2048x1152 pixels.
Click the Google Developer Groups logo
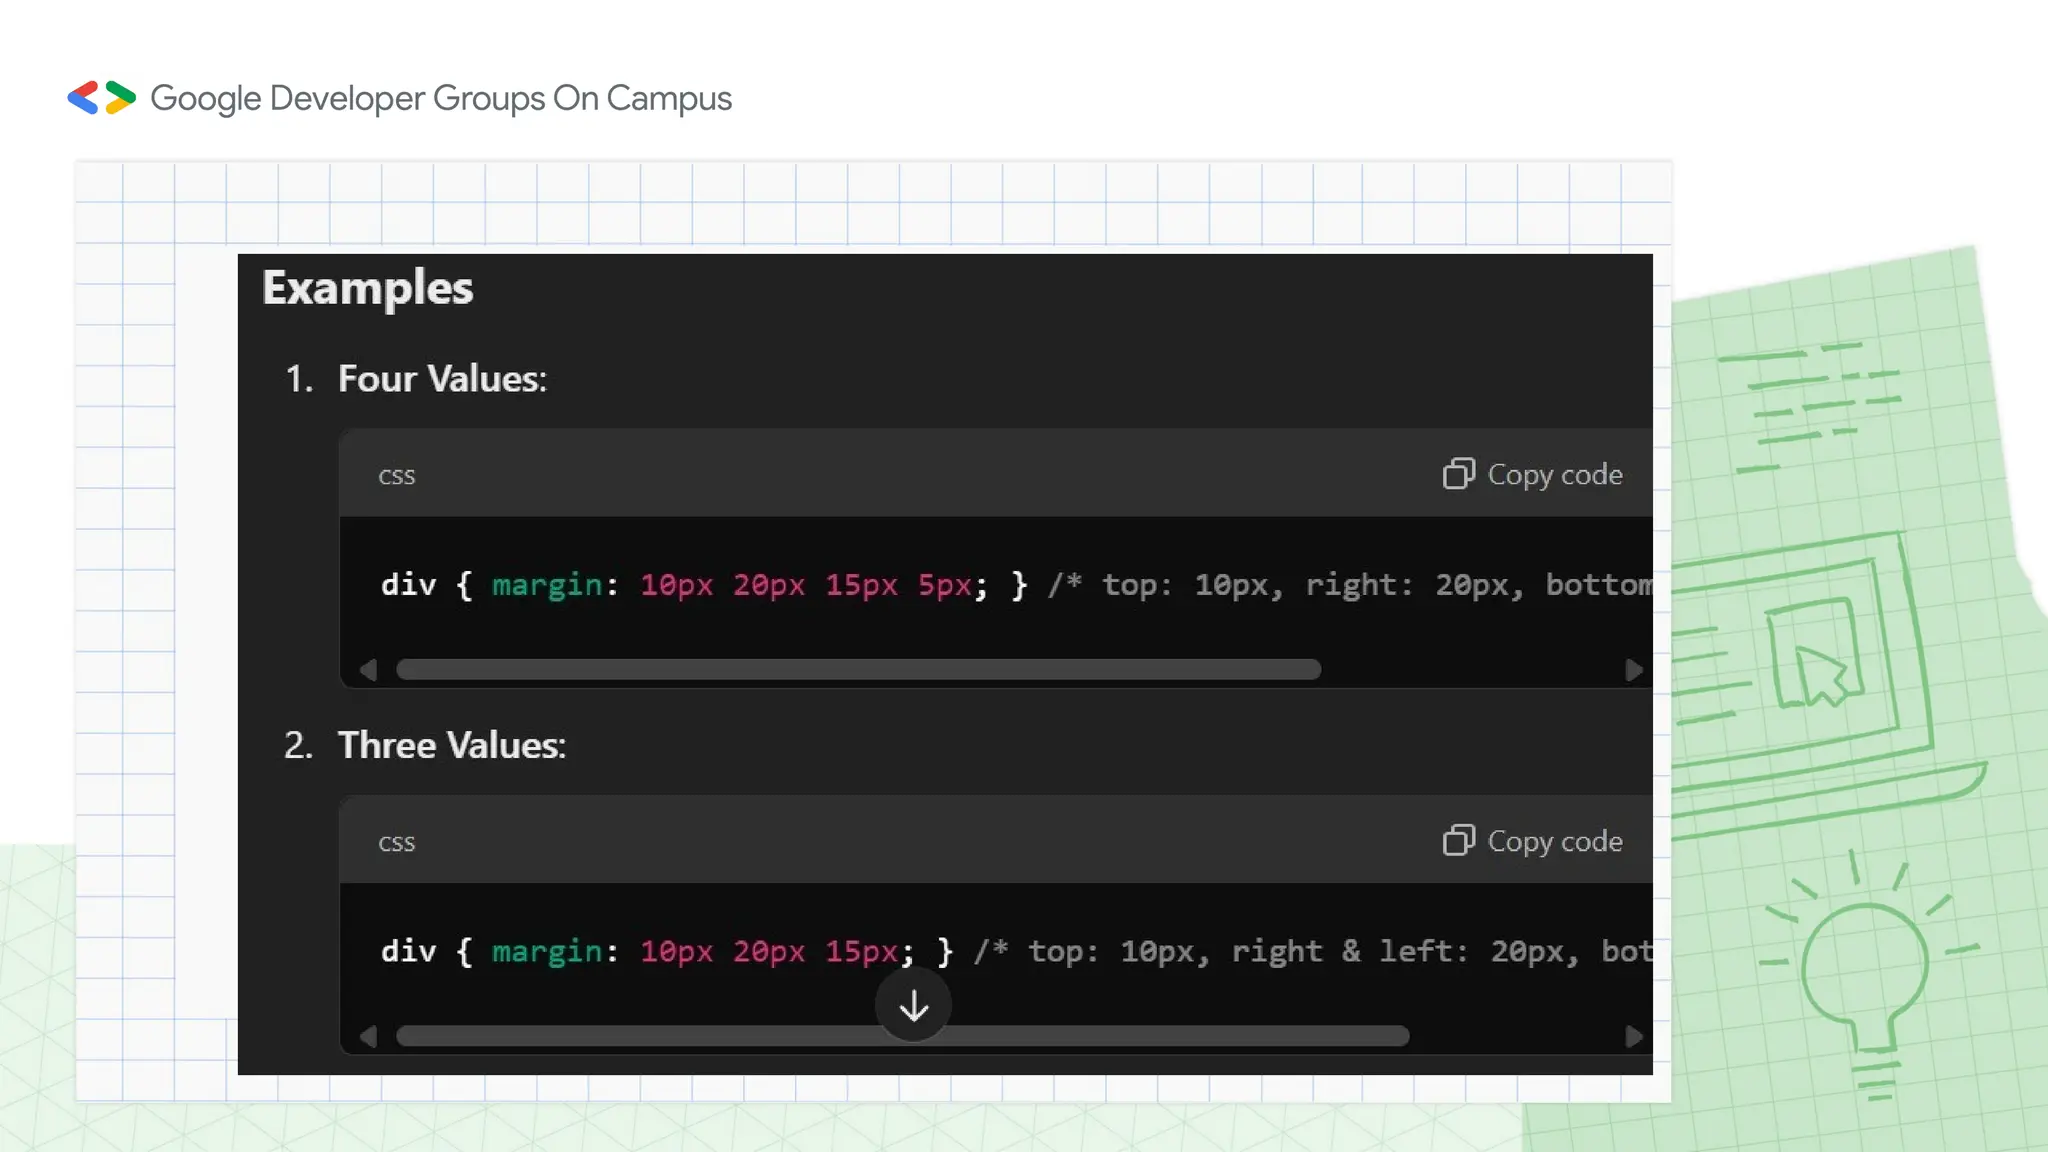pos(101,98)
